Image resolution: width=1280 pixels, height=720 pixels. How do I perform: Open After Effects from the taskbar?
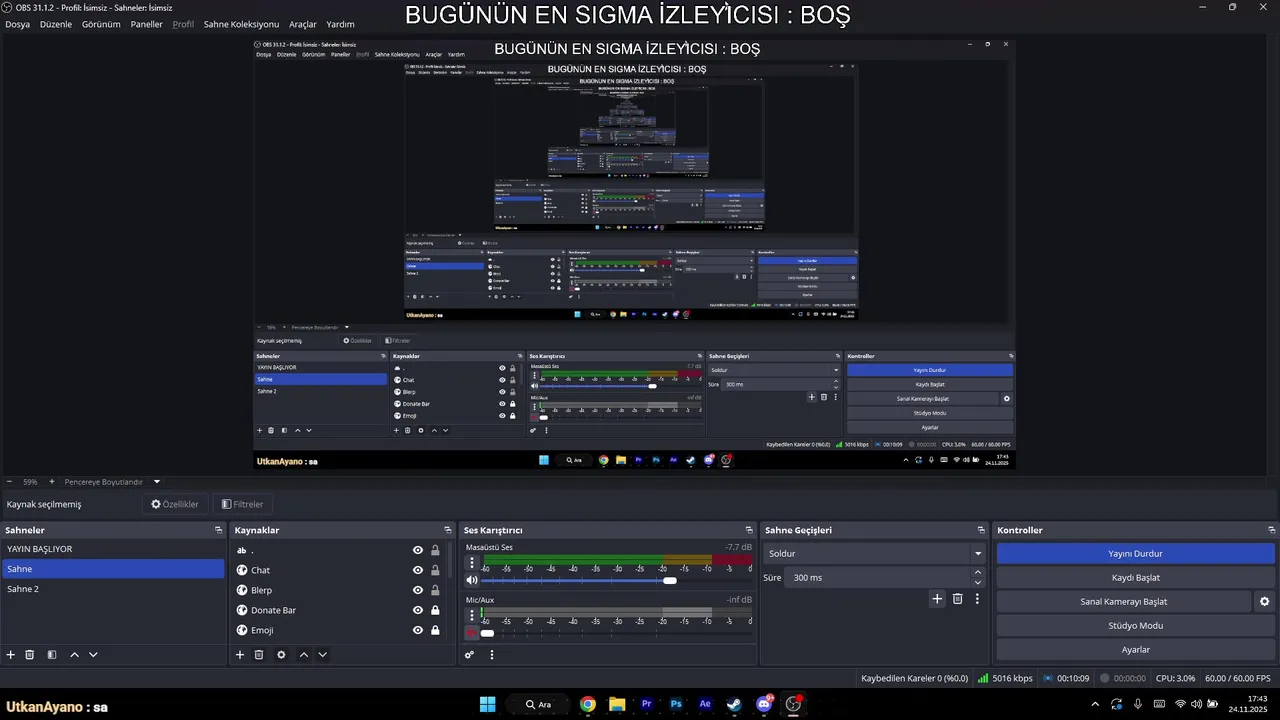(705, 704)
